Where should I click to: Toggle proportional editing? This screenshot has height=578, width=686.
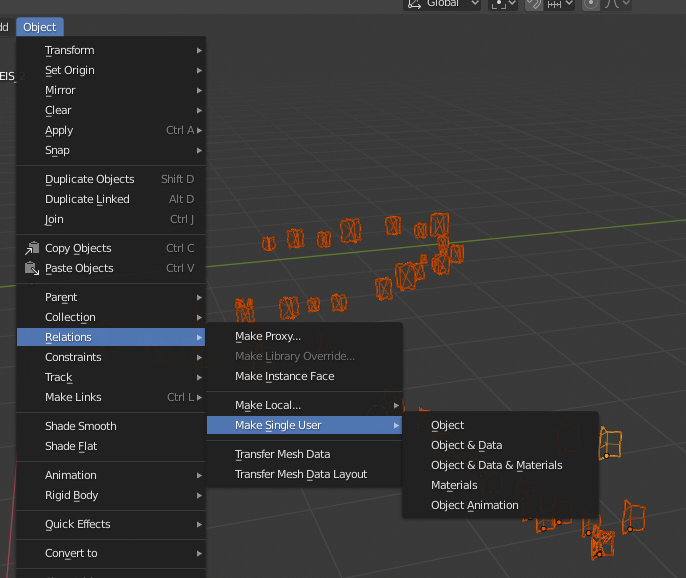pyautogui.click(x=591, y=4)
